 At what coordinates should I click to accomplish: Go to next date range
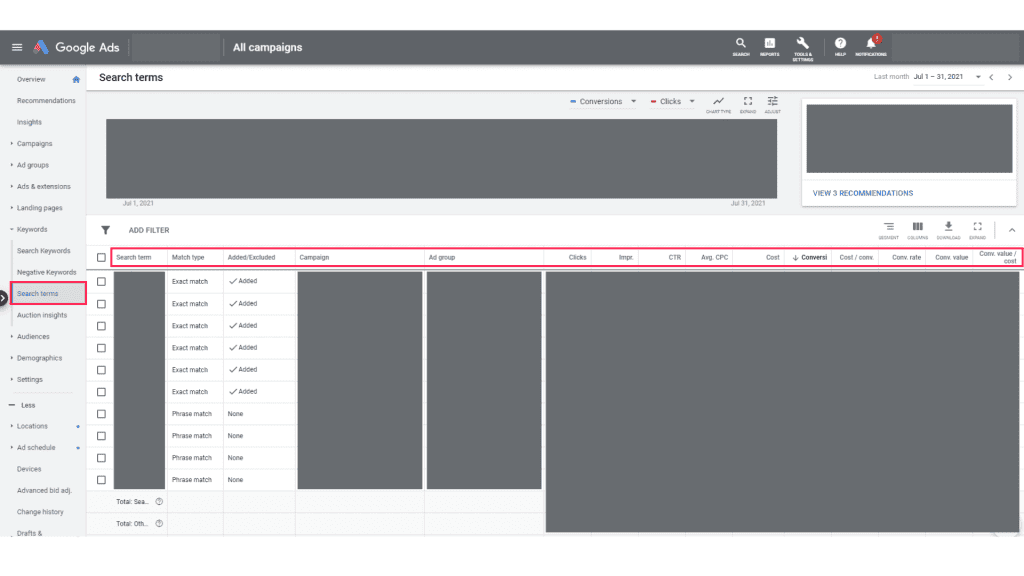1010,77
